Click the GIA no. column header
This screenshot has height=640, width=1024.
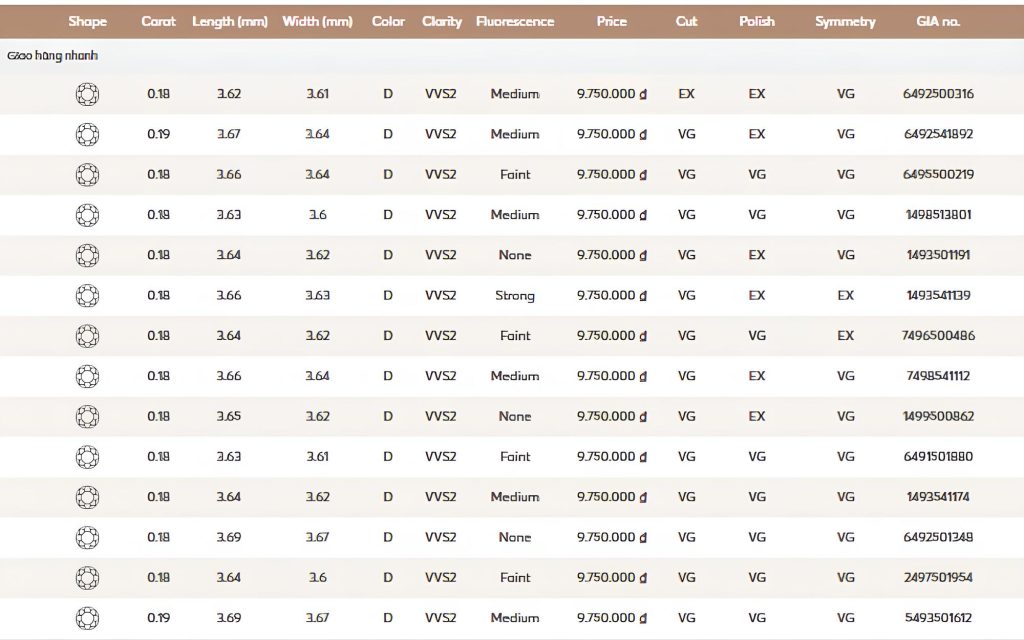[x=938, y=22]
